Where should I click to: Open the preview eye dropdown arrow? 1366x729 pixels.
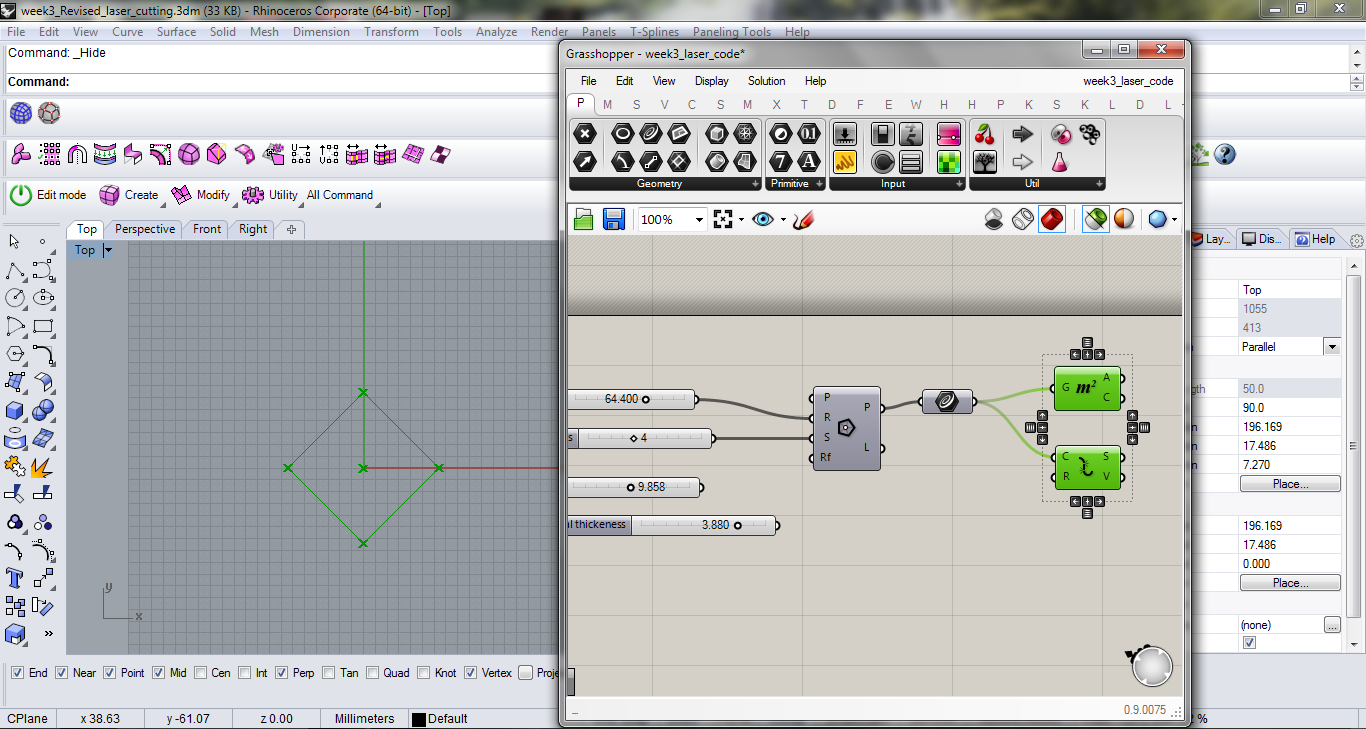[782, 219]
